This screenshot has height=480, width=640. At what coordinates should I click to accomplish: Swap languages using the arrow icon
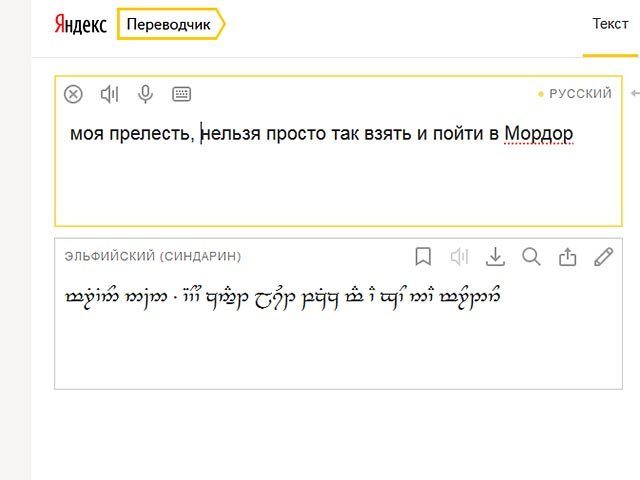634,94
